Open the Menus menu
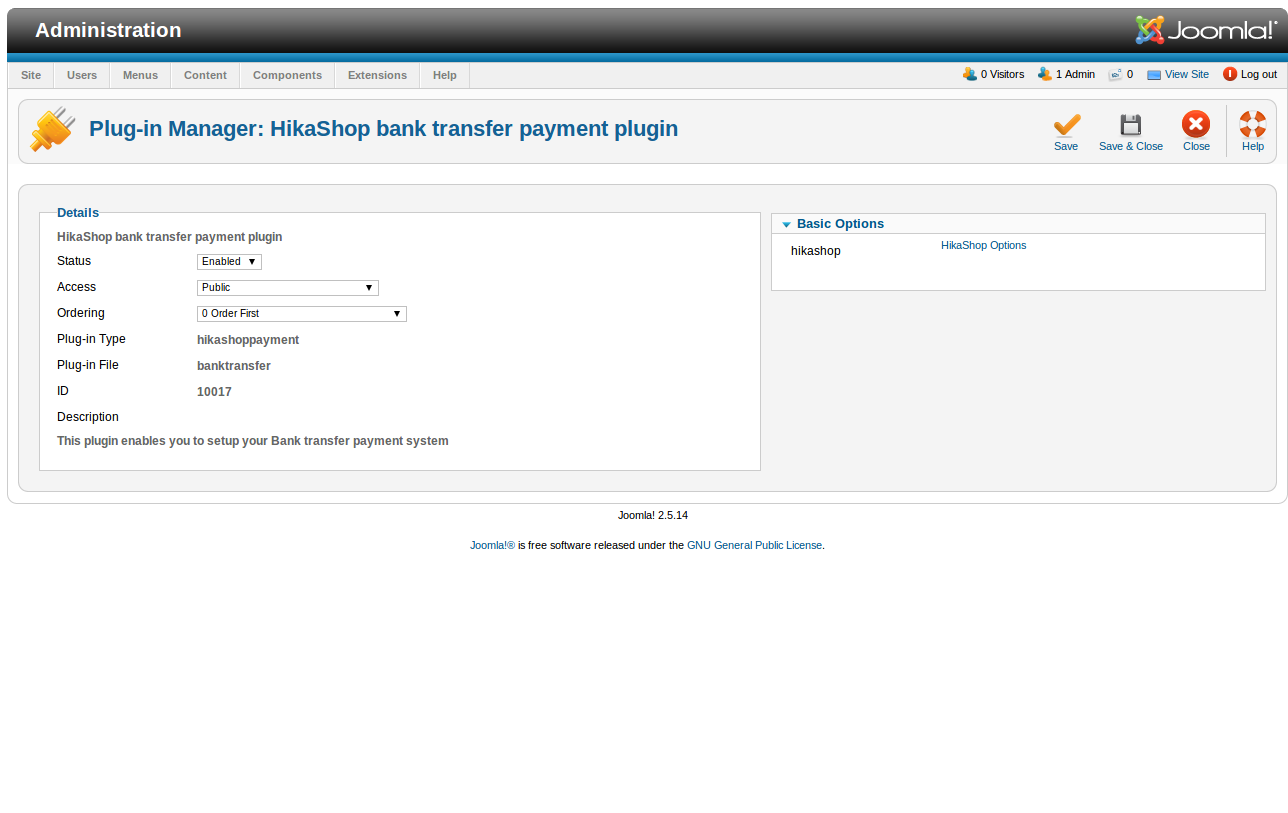 140,75
